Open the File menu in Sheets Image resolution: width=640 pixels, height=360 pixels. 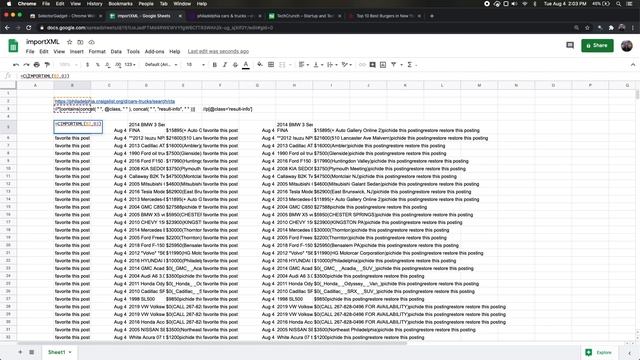tap(30, 51)
